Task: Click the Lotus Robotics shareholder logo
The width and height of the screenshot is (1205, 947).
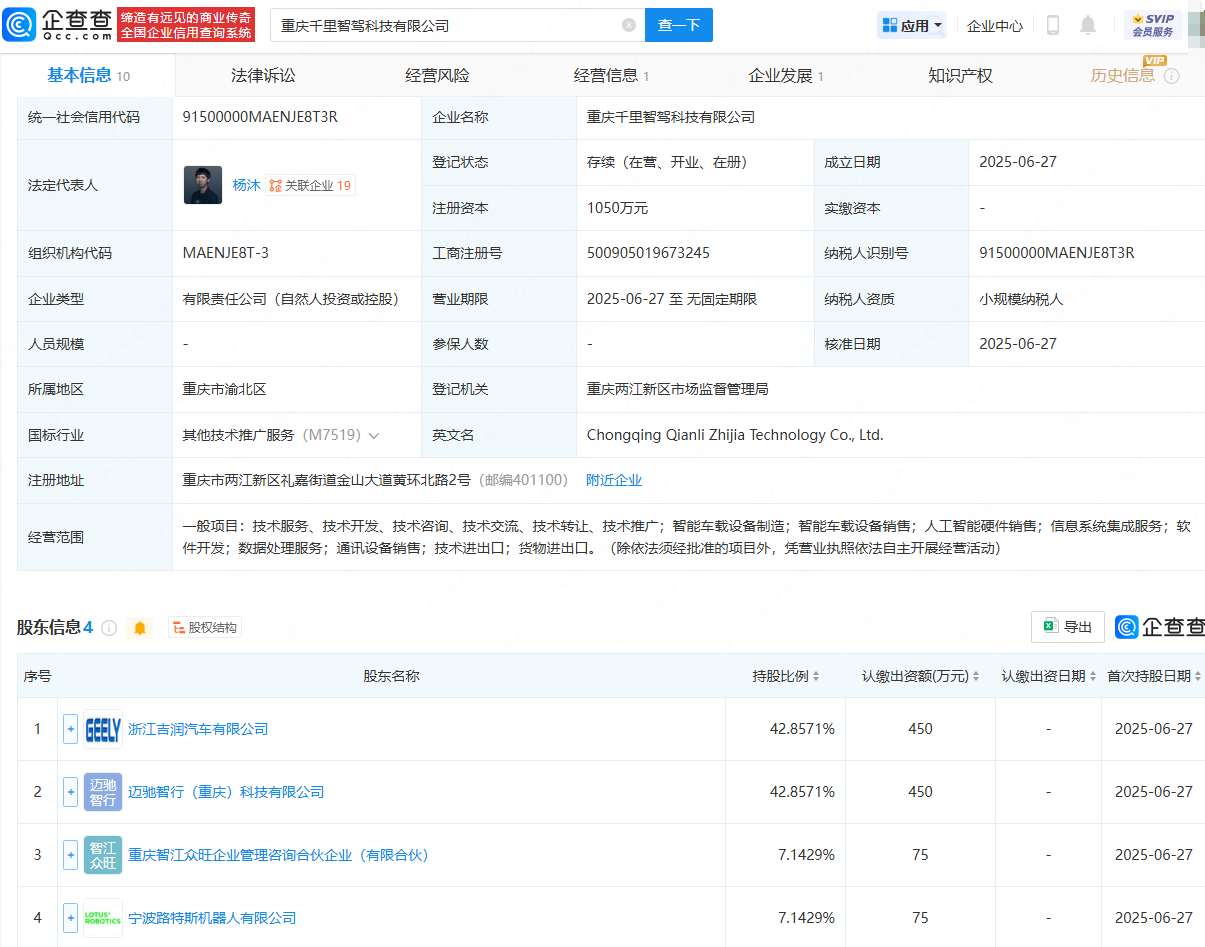Action: point(103,918)
